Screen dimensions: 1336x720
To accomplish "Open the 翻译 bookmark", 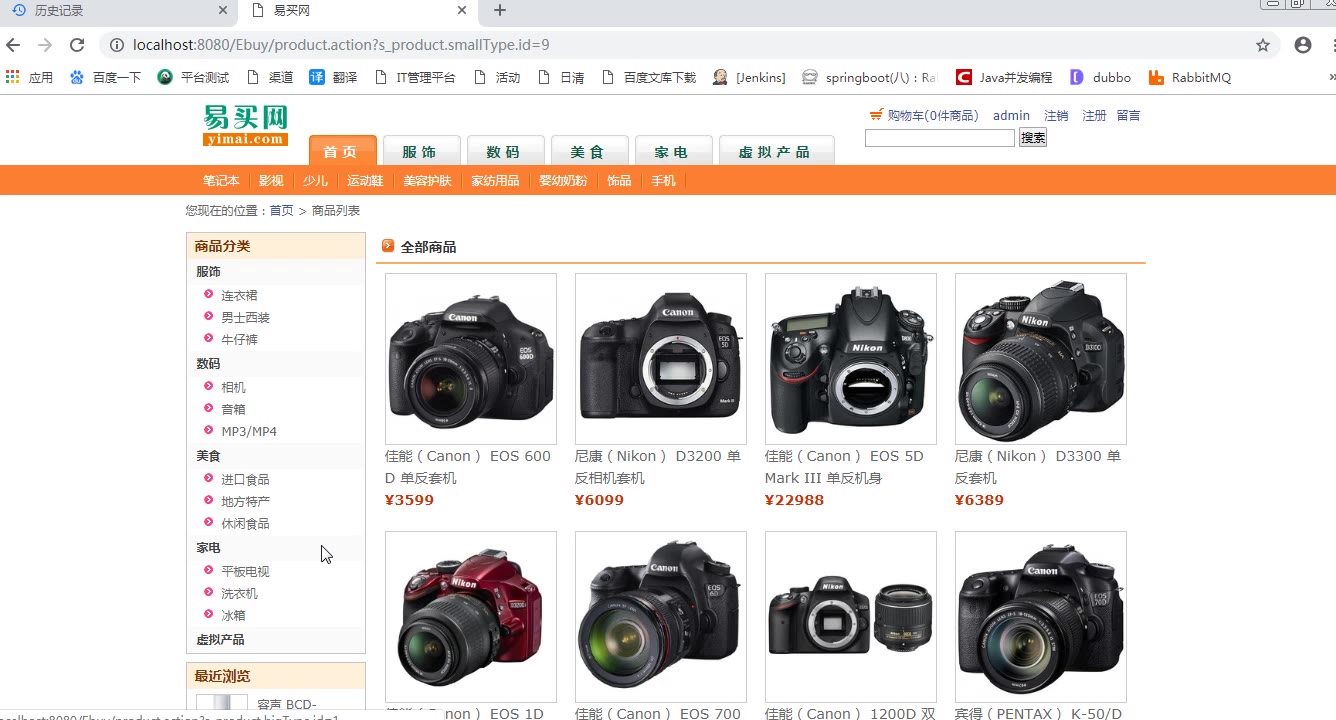I will [x=333, y=77].
